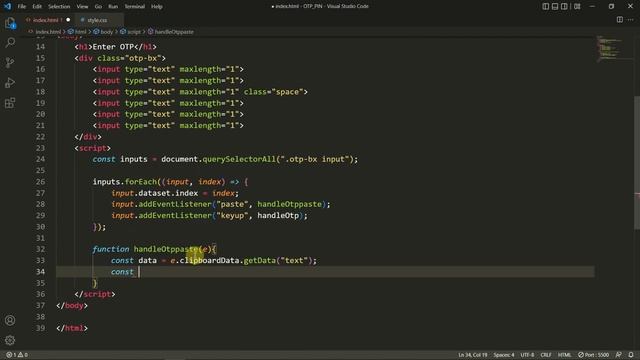Change encoding via UTF-8 status item
Viewport: 640px width, 360px height.
[x=527, y=355]
